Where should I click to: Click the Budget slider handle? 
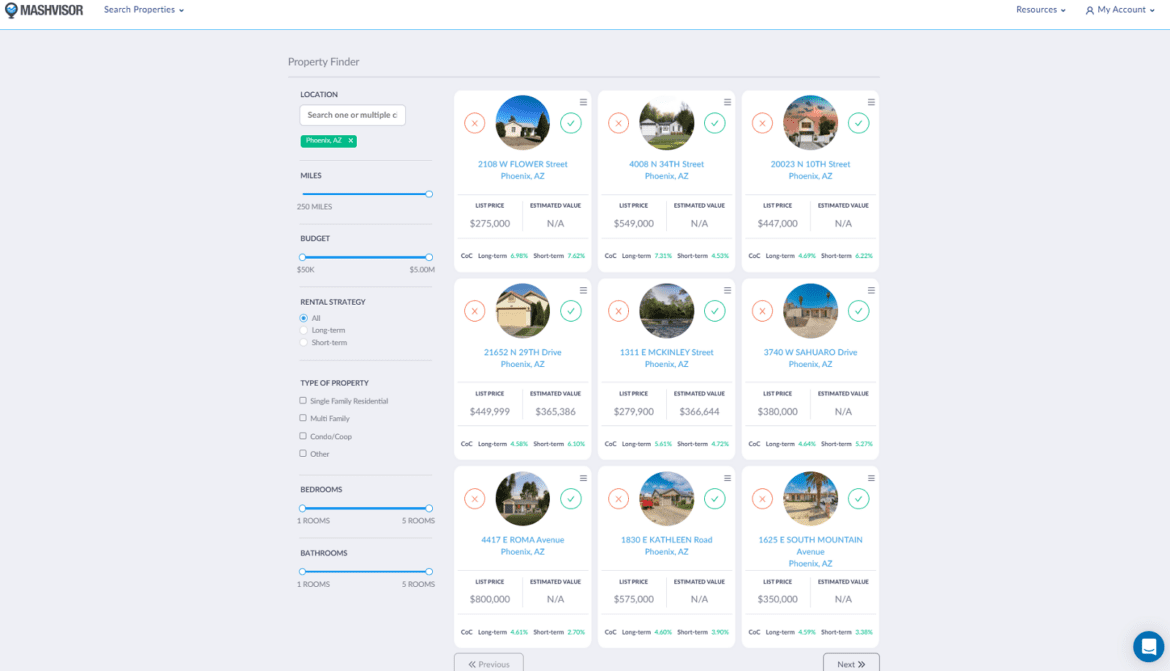pyautogui.click(x=300, y=257)
